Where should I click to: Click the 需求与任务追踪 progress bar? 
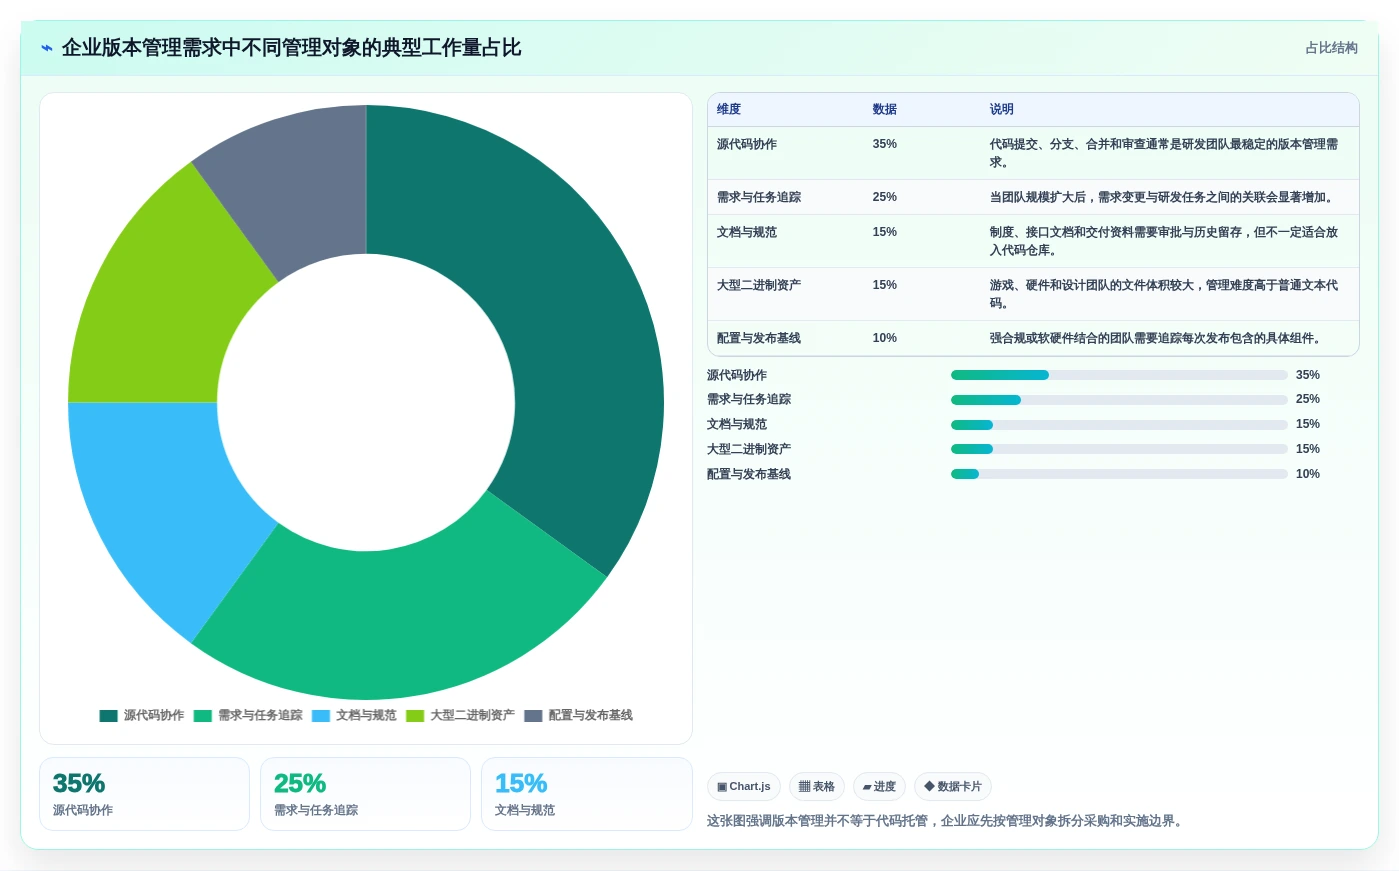pyautogui.click(x=1119, y=400)
